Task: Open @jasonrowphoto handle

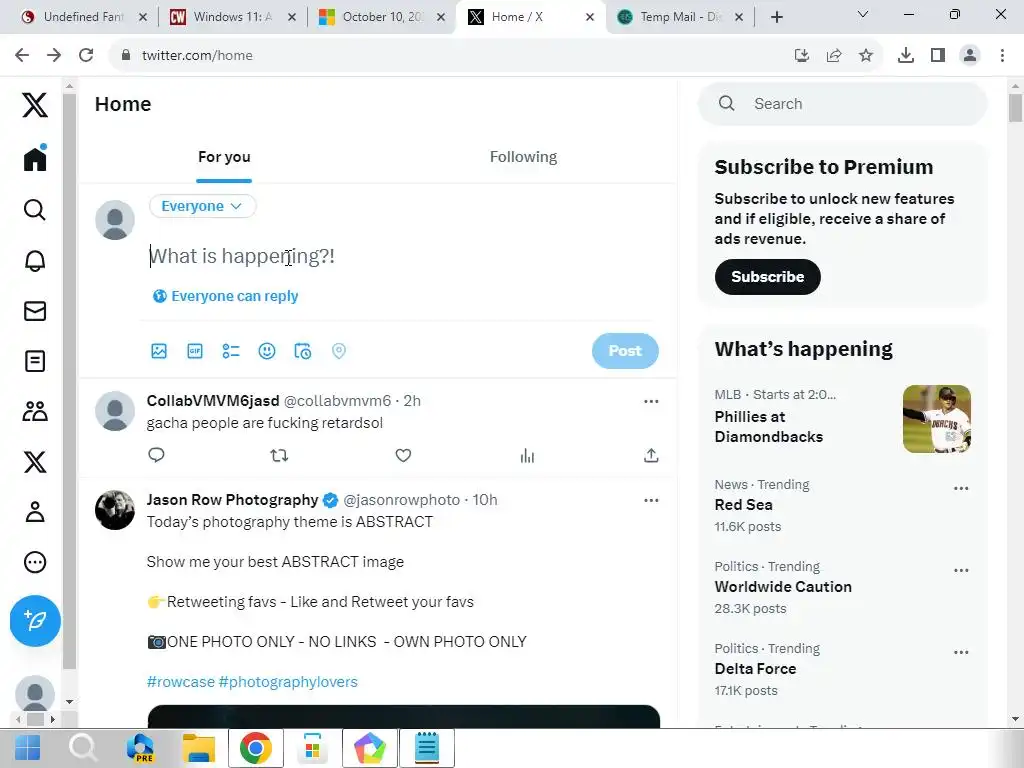Action: (x=402, y=500)
